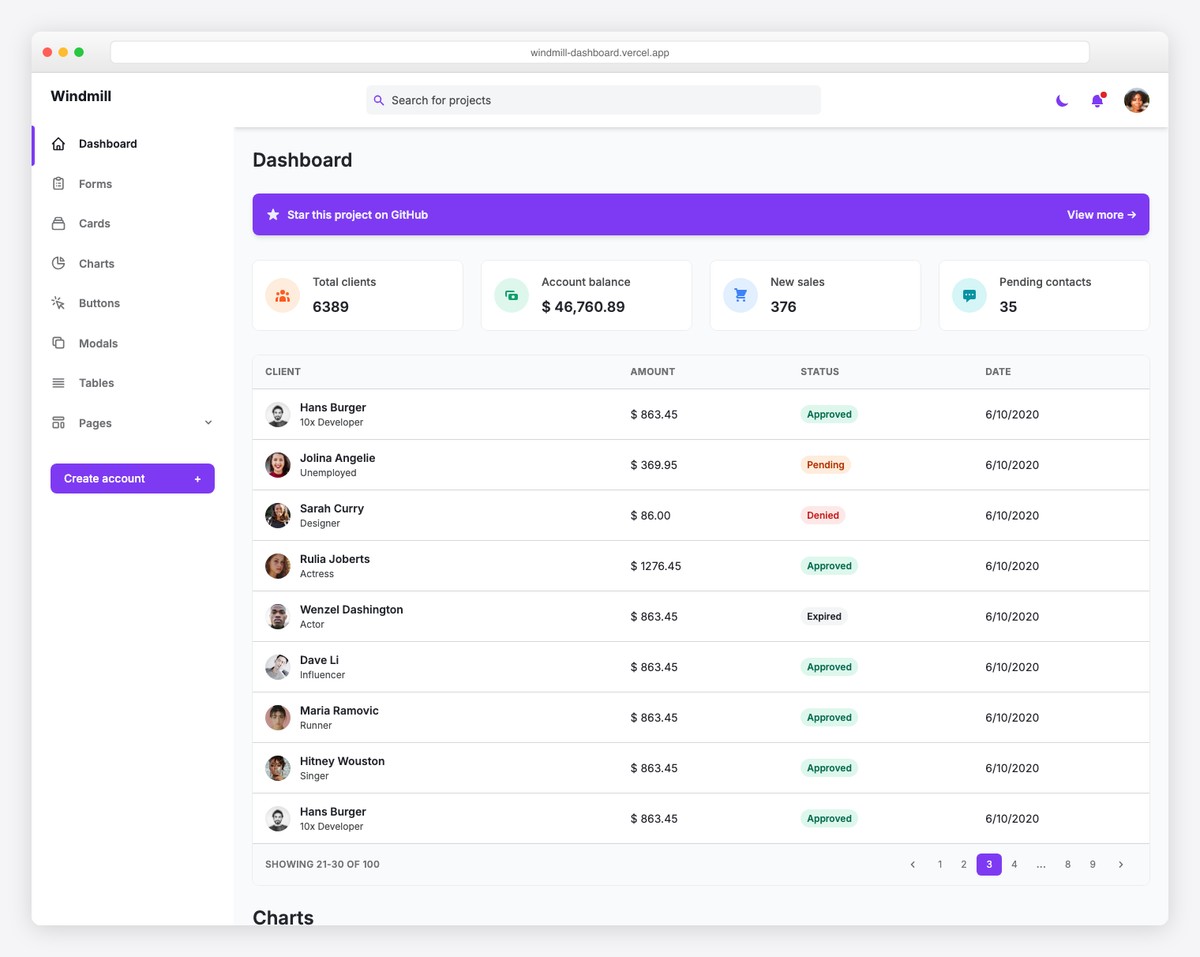Viewport: 1200px width, 957px height.
Task: Expand the Pages menu in sidebar
Action: coord(208,423)
